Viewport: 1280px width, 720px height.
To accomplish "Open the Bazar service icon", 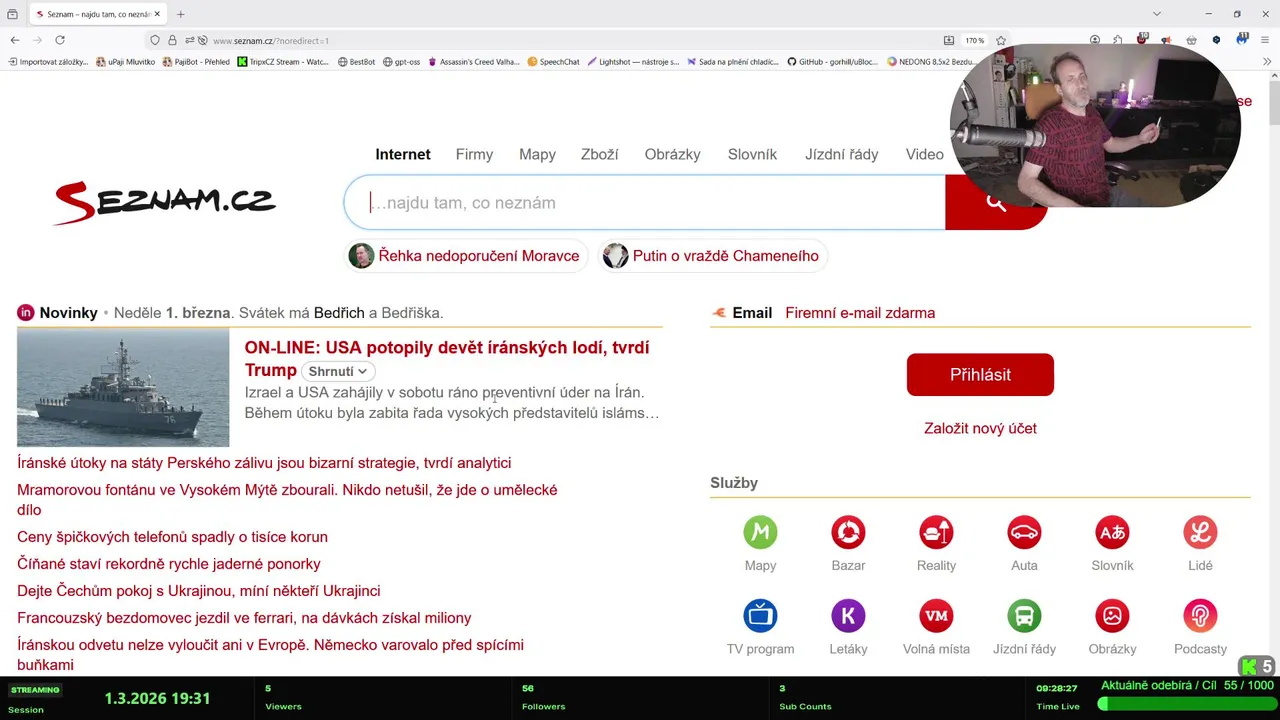I will pos(848,532).
